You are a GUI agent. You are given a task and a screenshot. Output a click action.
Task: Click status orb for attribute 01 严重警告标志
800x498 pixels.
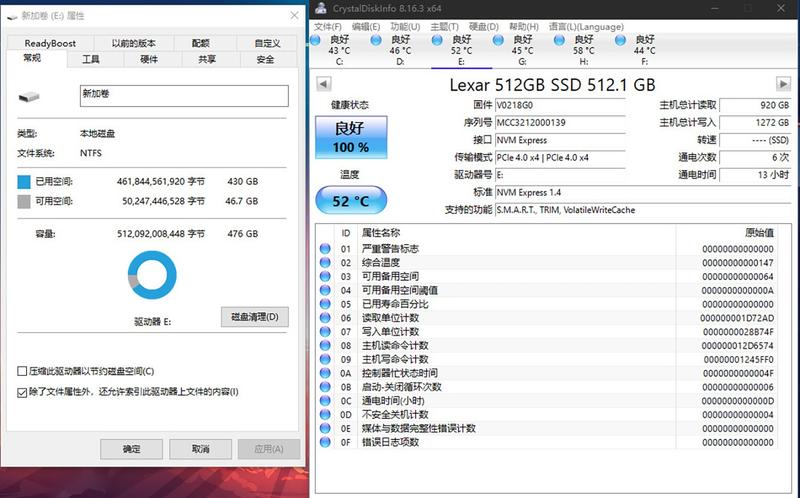pos(325,248)
